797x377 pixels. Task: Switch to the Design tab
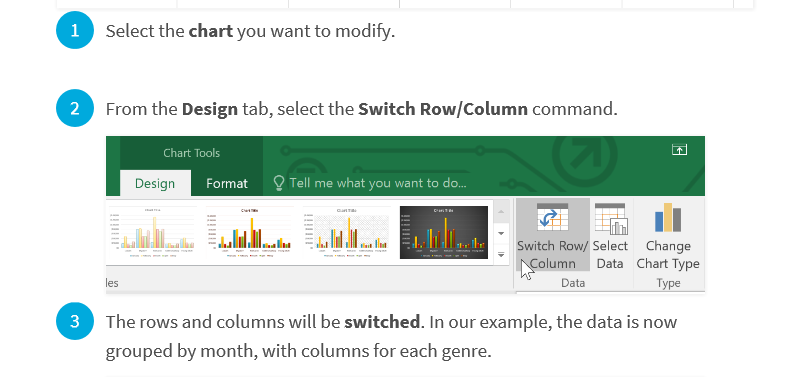pos(155,183)
